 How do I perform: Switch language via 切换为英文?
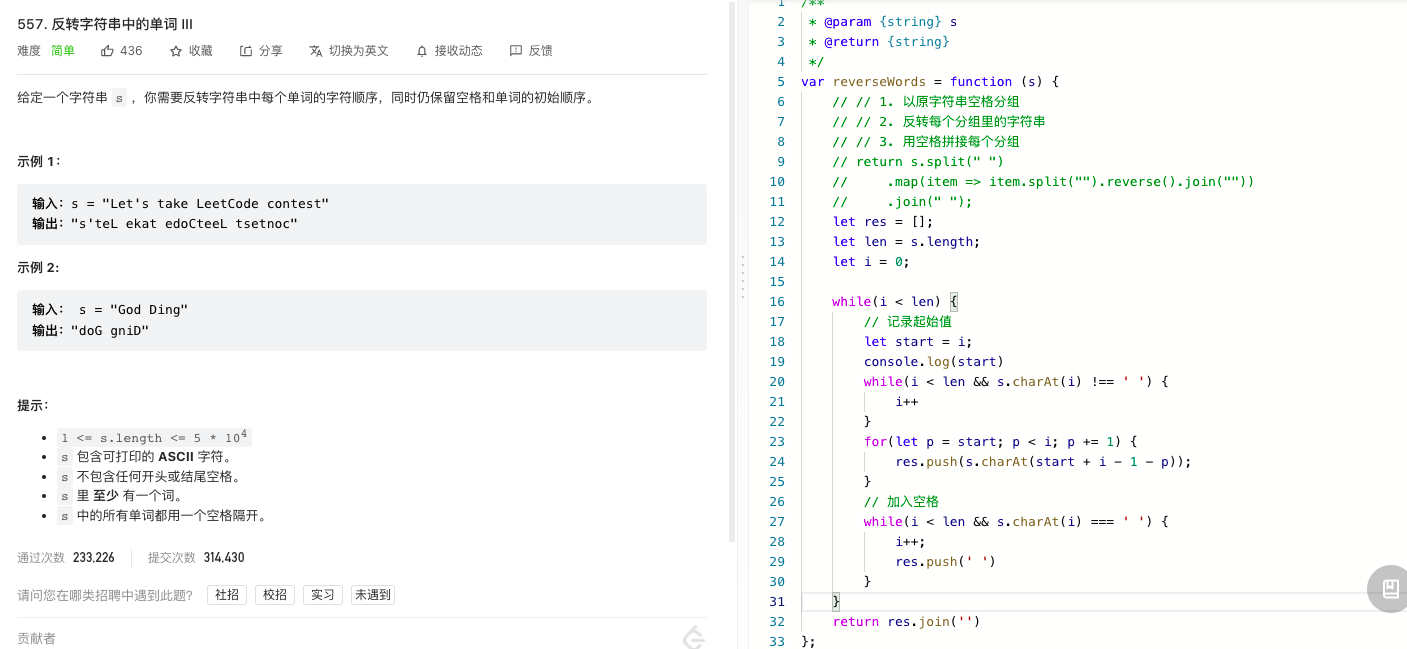349,51
